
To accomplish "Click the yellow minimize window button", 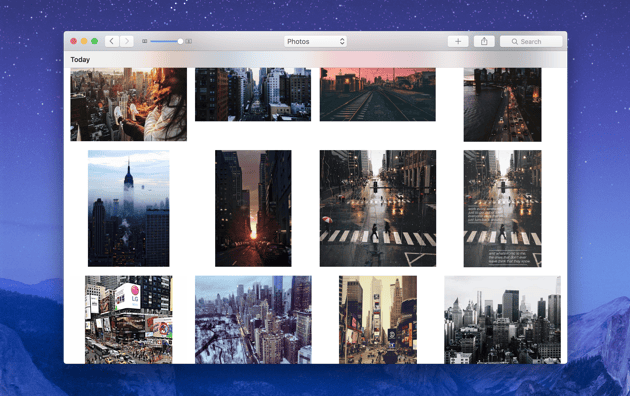I will point(84,41).
